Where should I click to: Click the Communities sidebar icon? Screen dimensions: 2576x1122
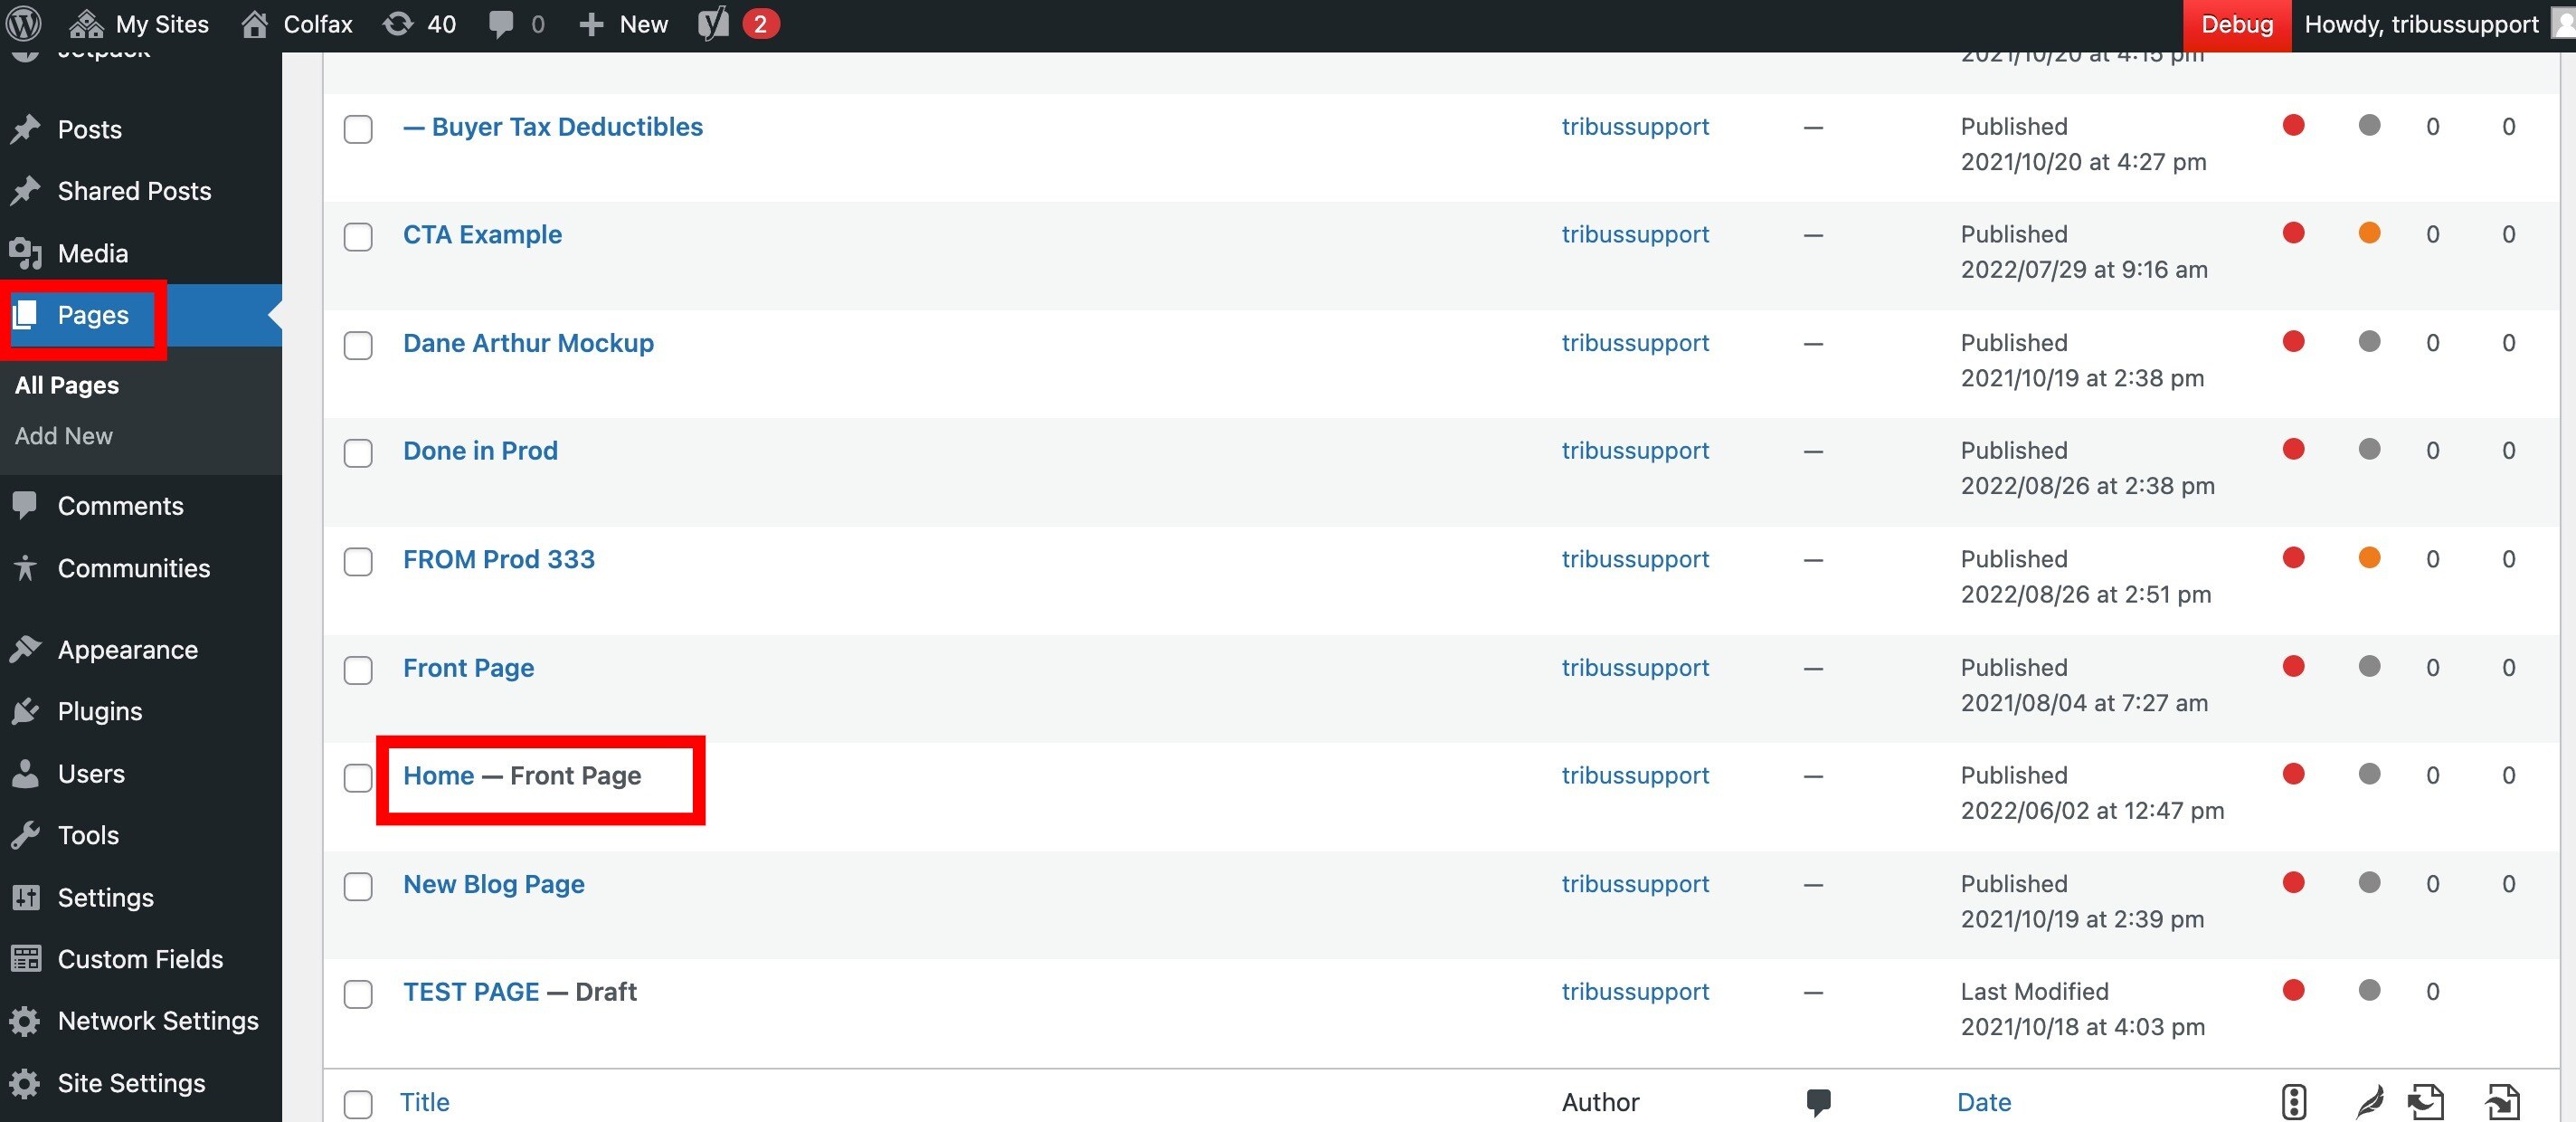pyautogui.click(x=25, y=568)
